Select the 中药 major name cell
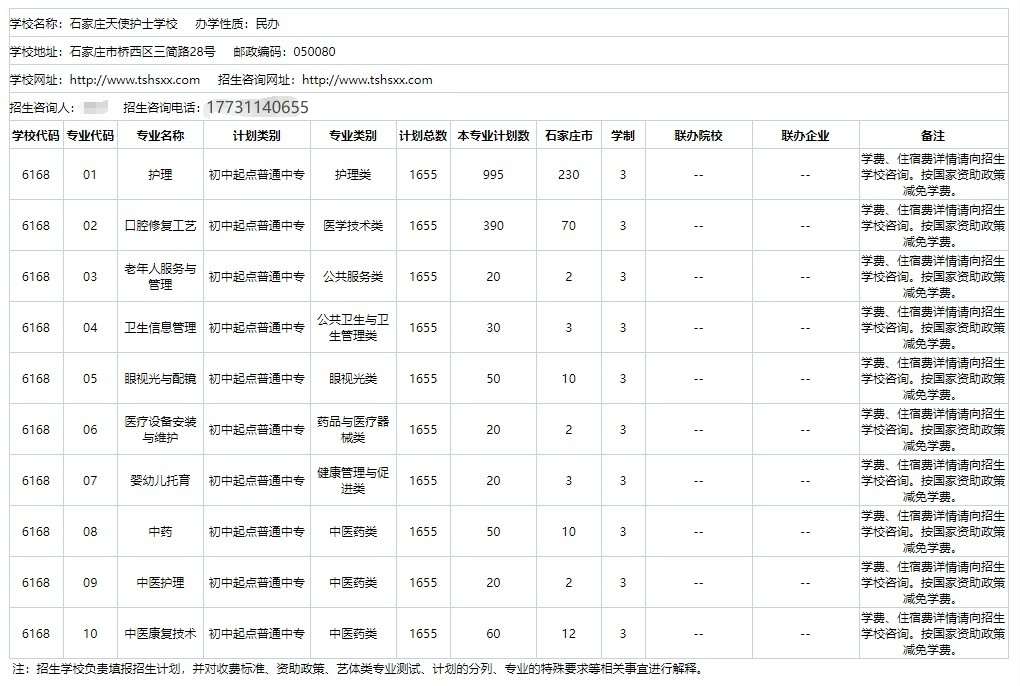Viewport: 1020px width, 686px height. coord(160,531)
